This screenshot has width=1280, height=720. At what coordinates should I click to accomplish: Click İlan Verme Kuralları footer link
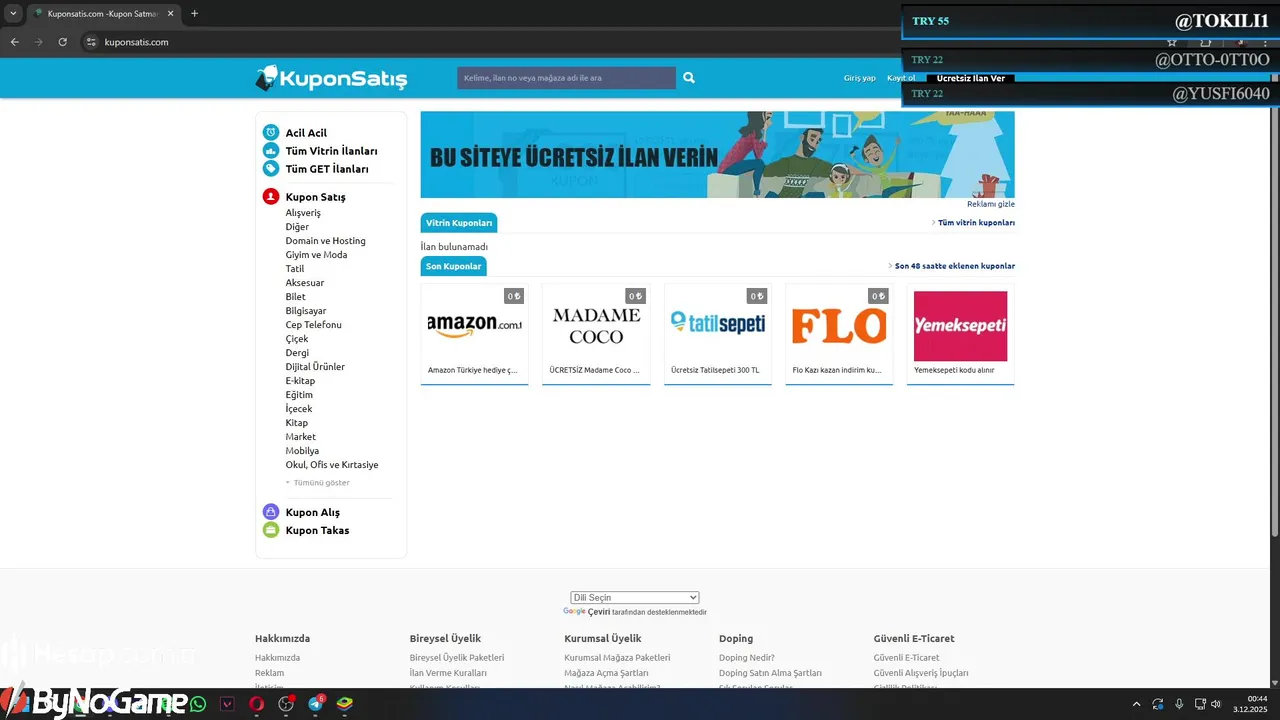pyautogui.click(x=448, y=673)
